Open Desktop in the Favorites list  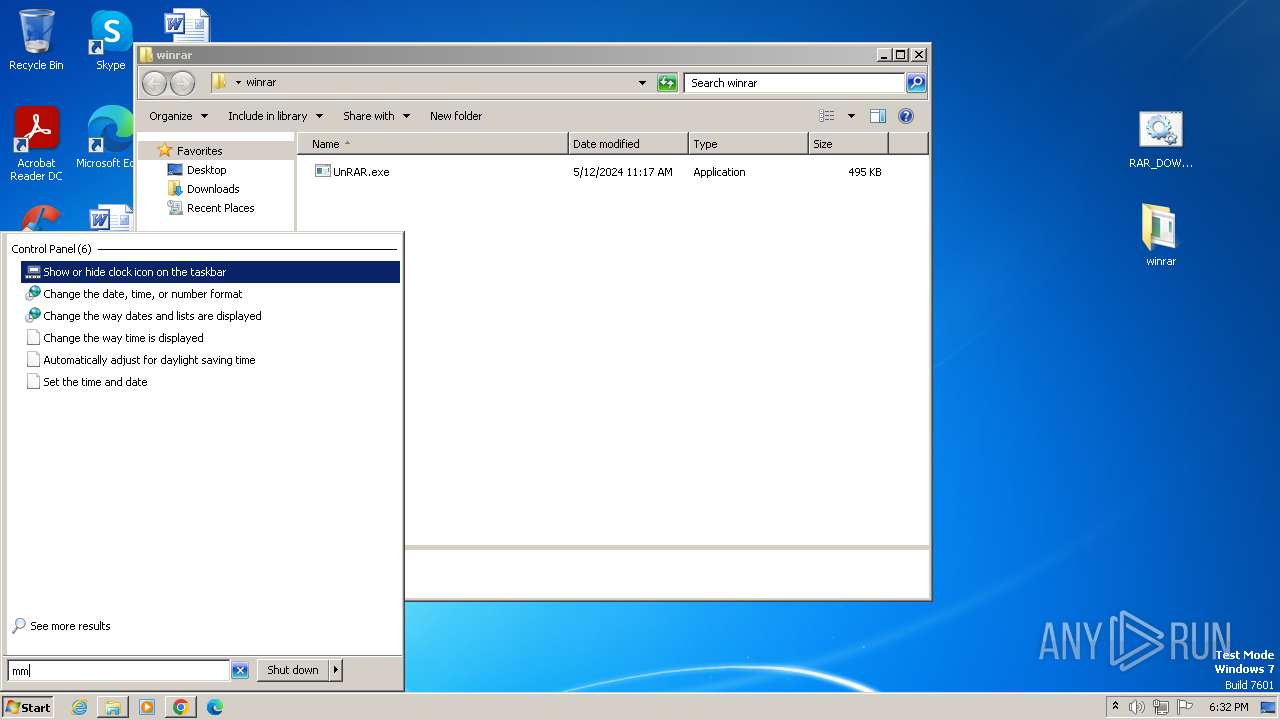click(x=206, y=170)
